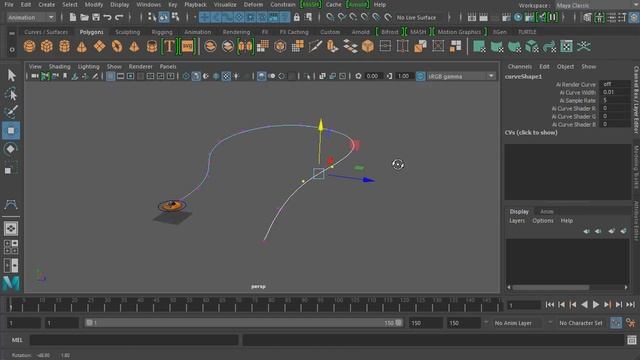Click the Open Scene folder icon

[84, 17]
